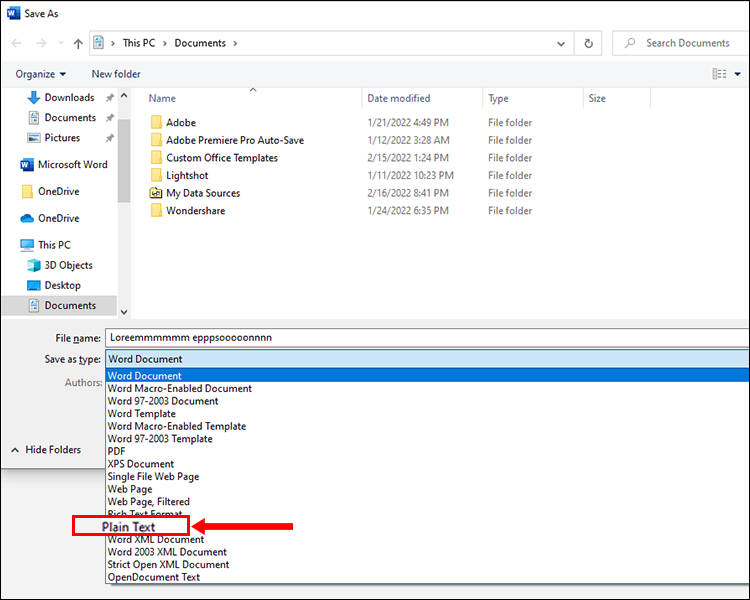Choose PDF in the file type list

click(116, 451)
